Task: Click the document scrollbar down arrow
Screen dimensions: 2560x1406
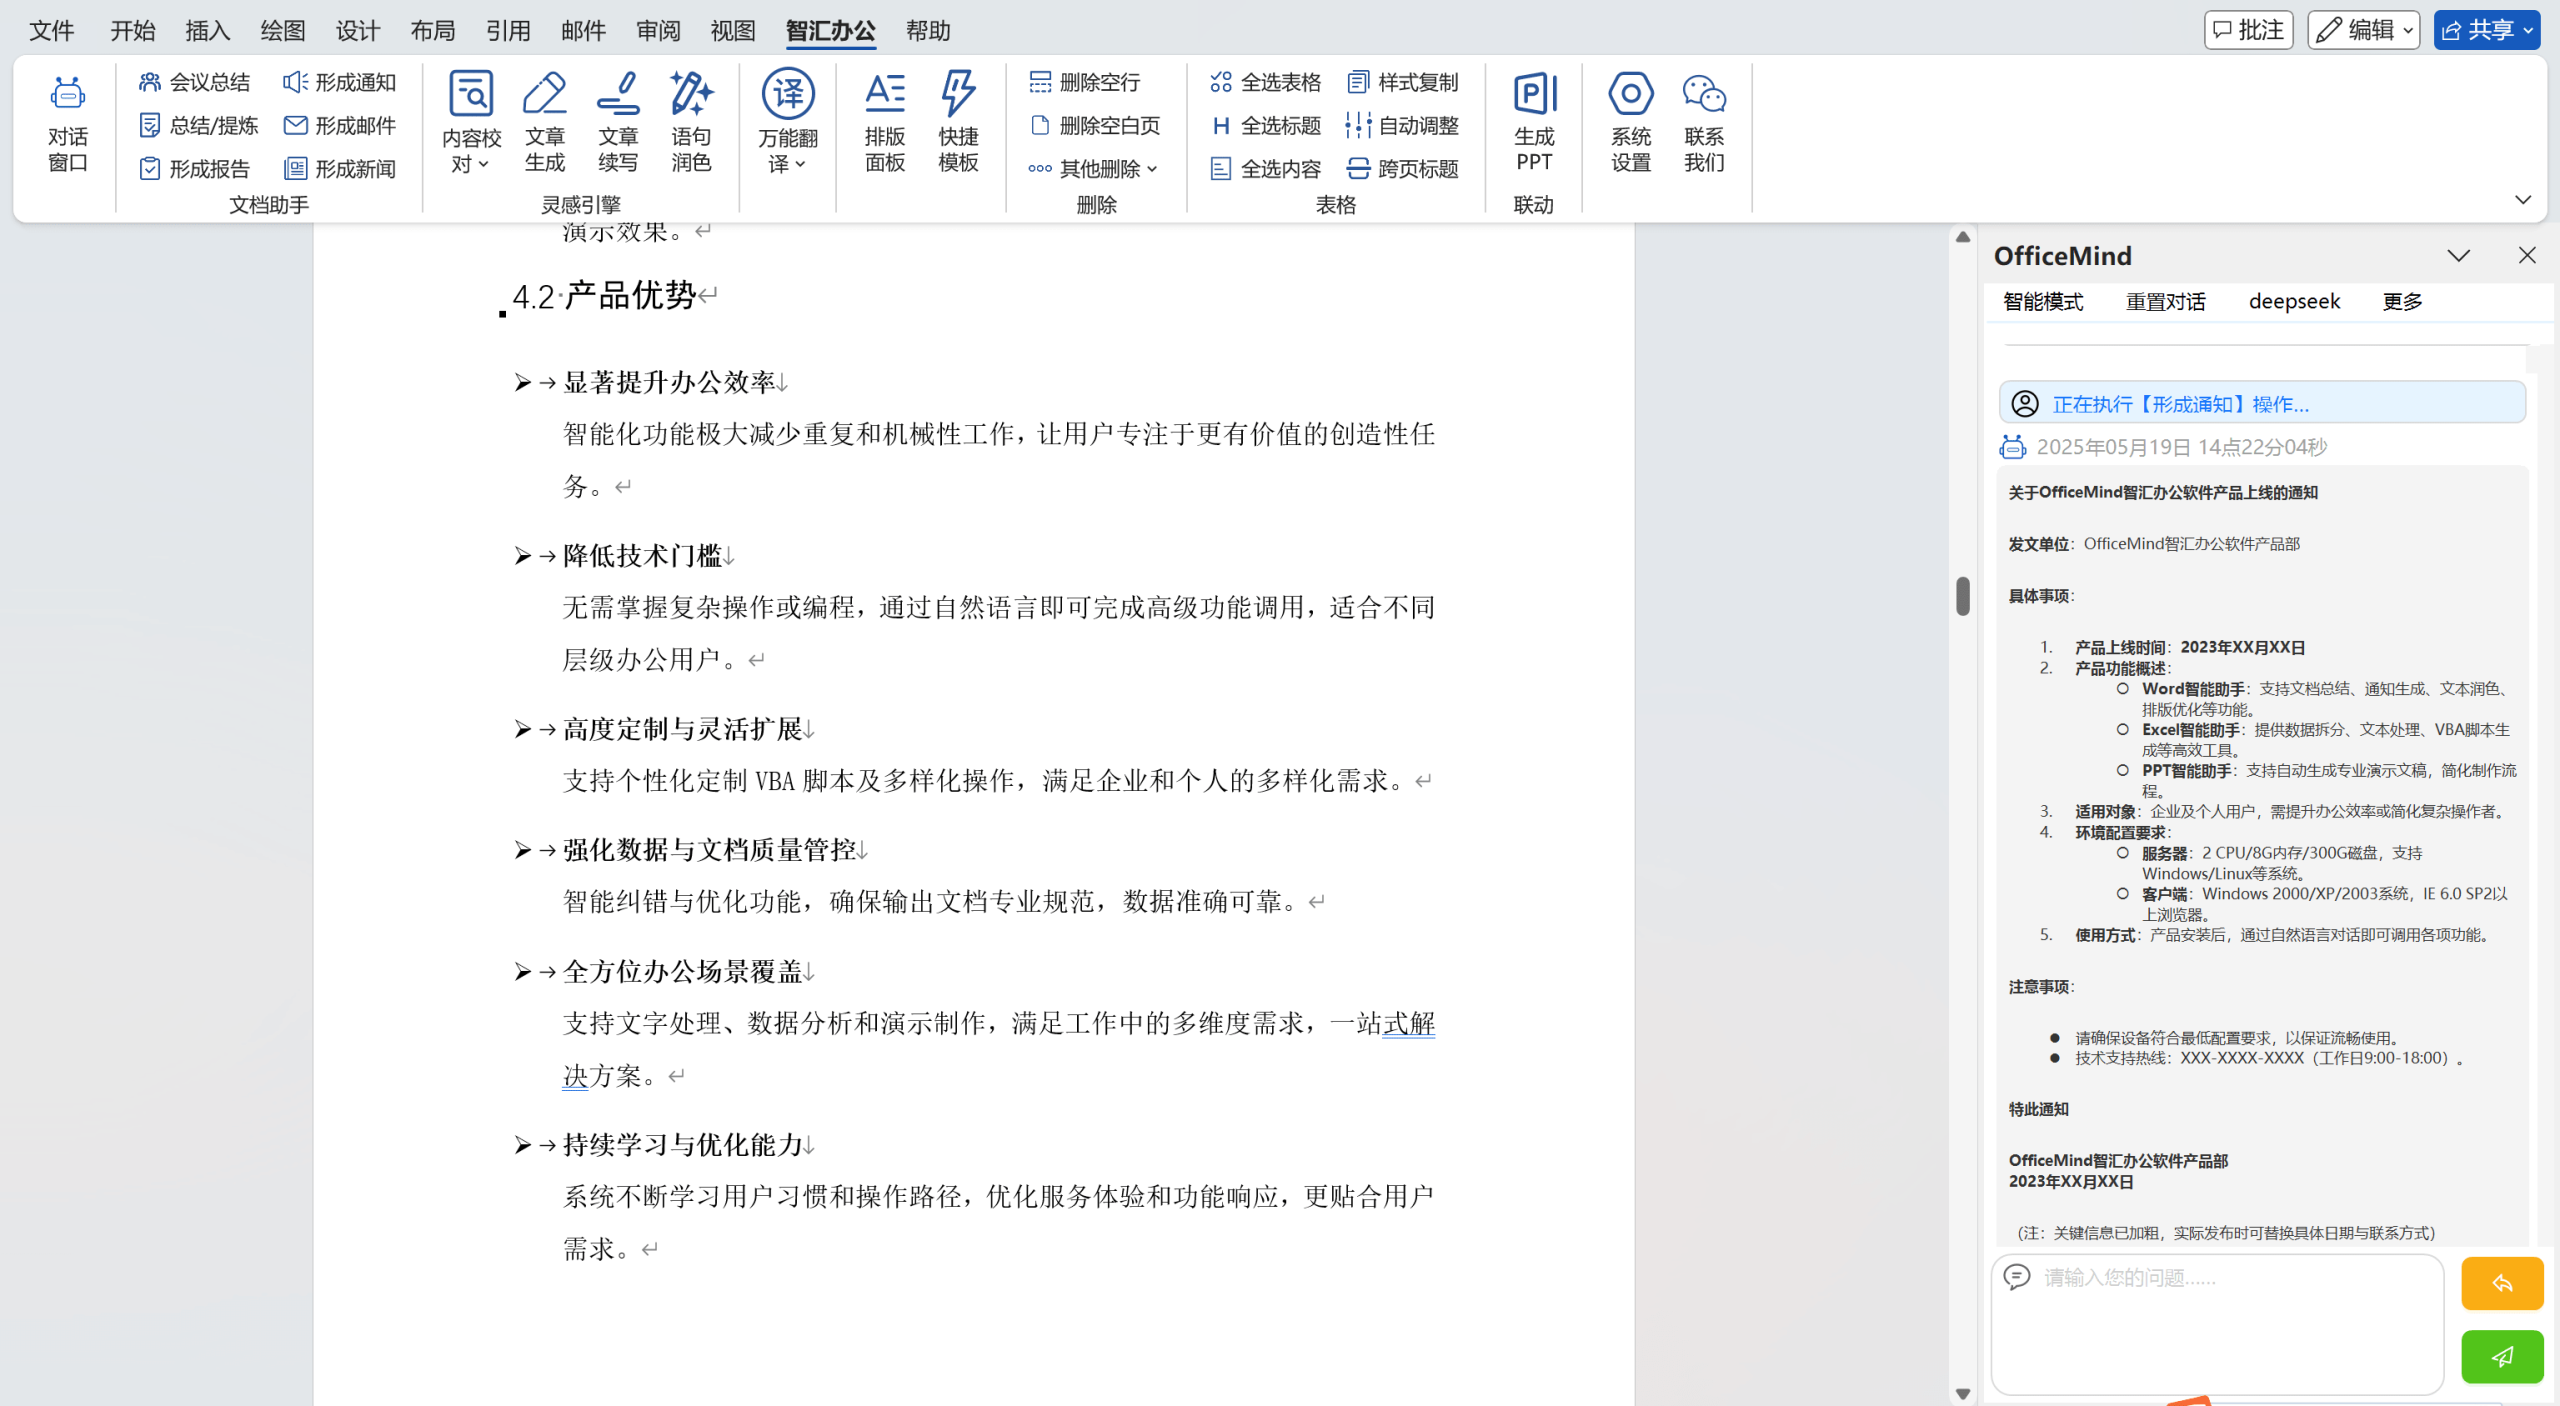Action: click(x=1962, y=1393)
